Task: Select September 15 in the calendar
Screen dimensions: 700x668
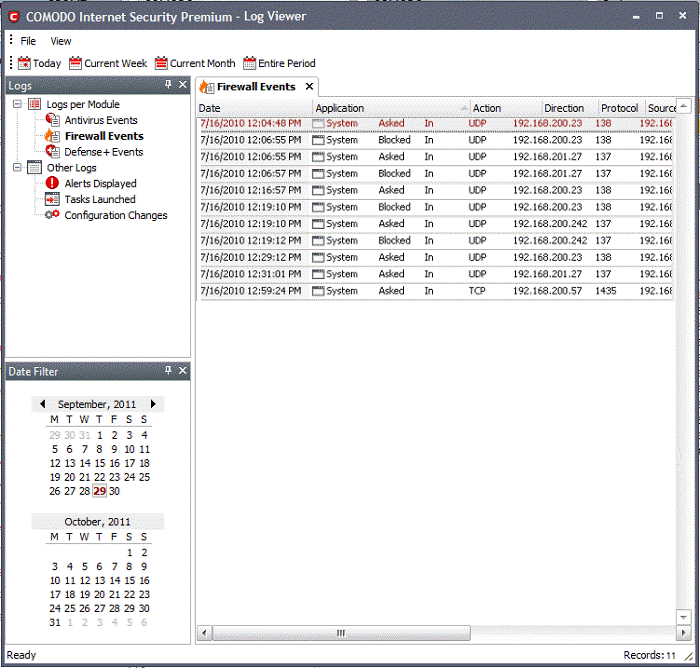Action: (100, 463)
